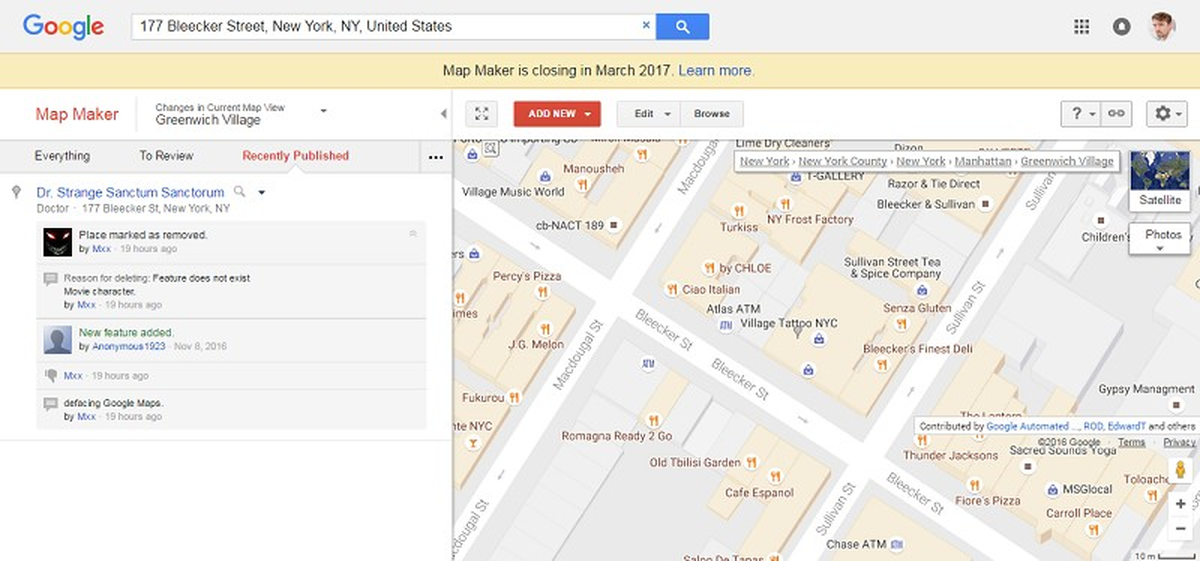Viewport: 1200px width, 561px height.
Task: Open the ADD NEW dropdown
Action: (x=557, y=114)
